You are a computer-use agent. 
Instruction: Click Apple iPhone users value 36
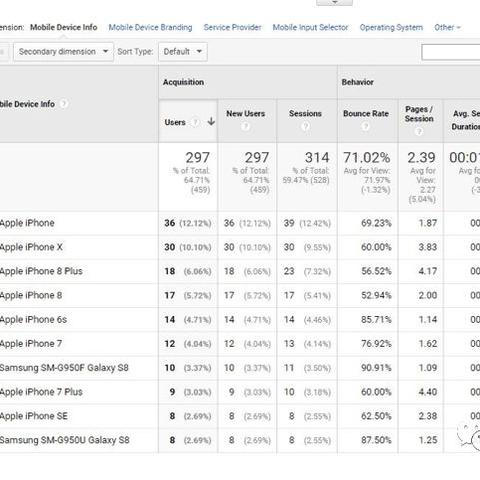click(170, 223)
